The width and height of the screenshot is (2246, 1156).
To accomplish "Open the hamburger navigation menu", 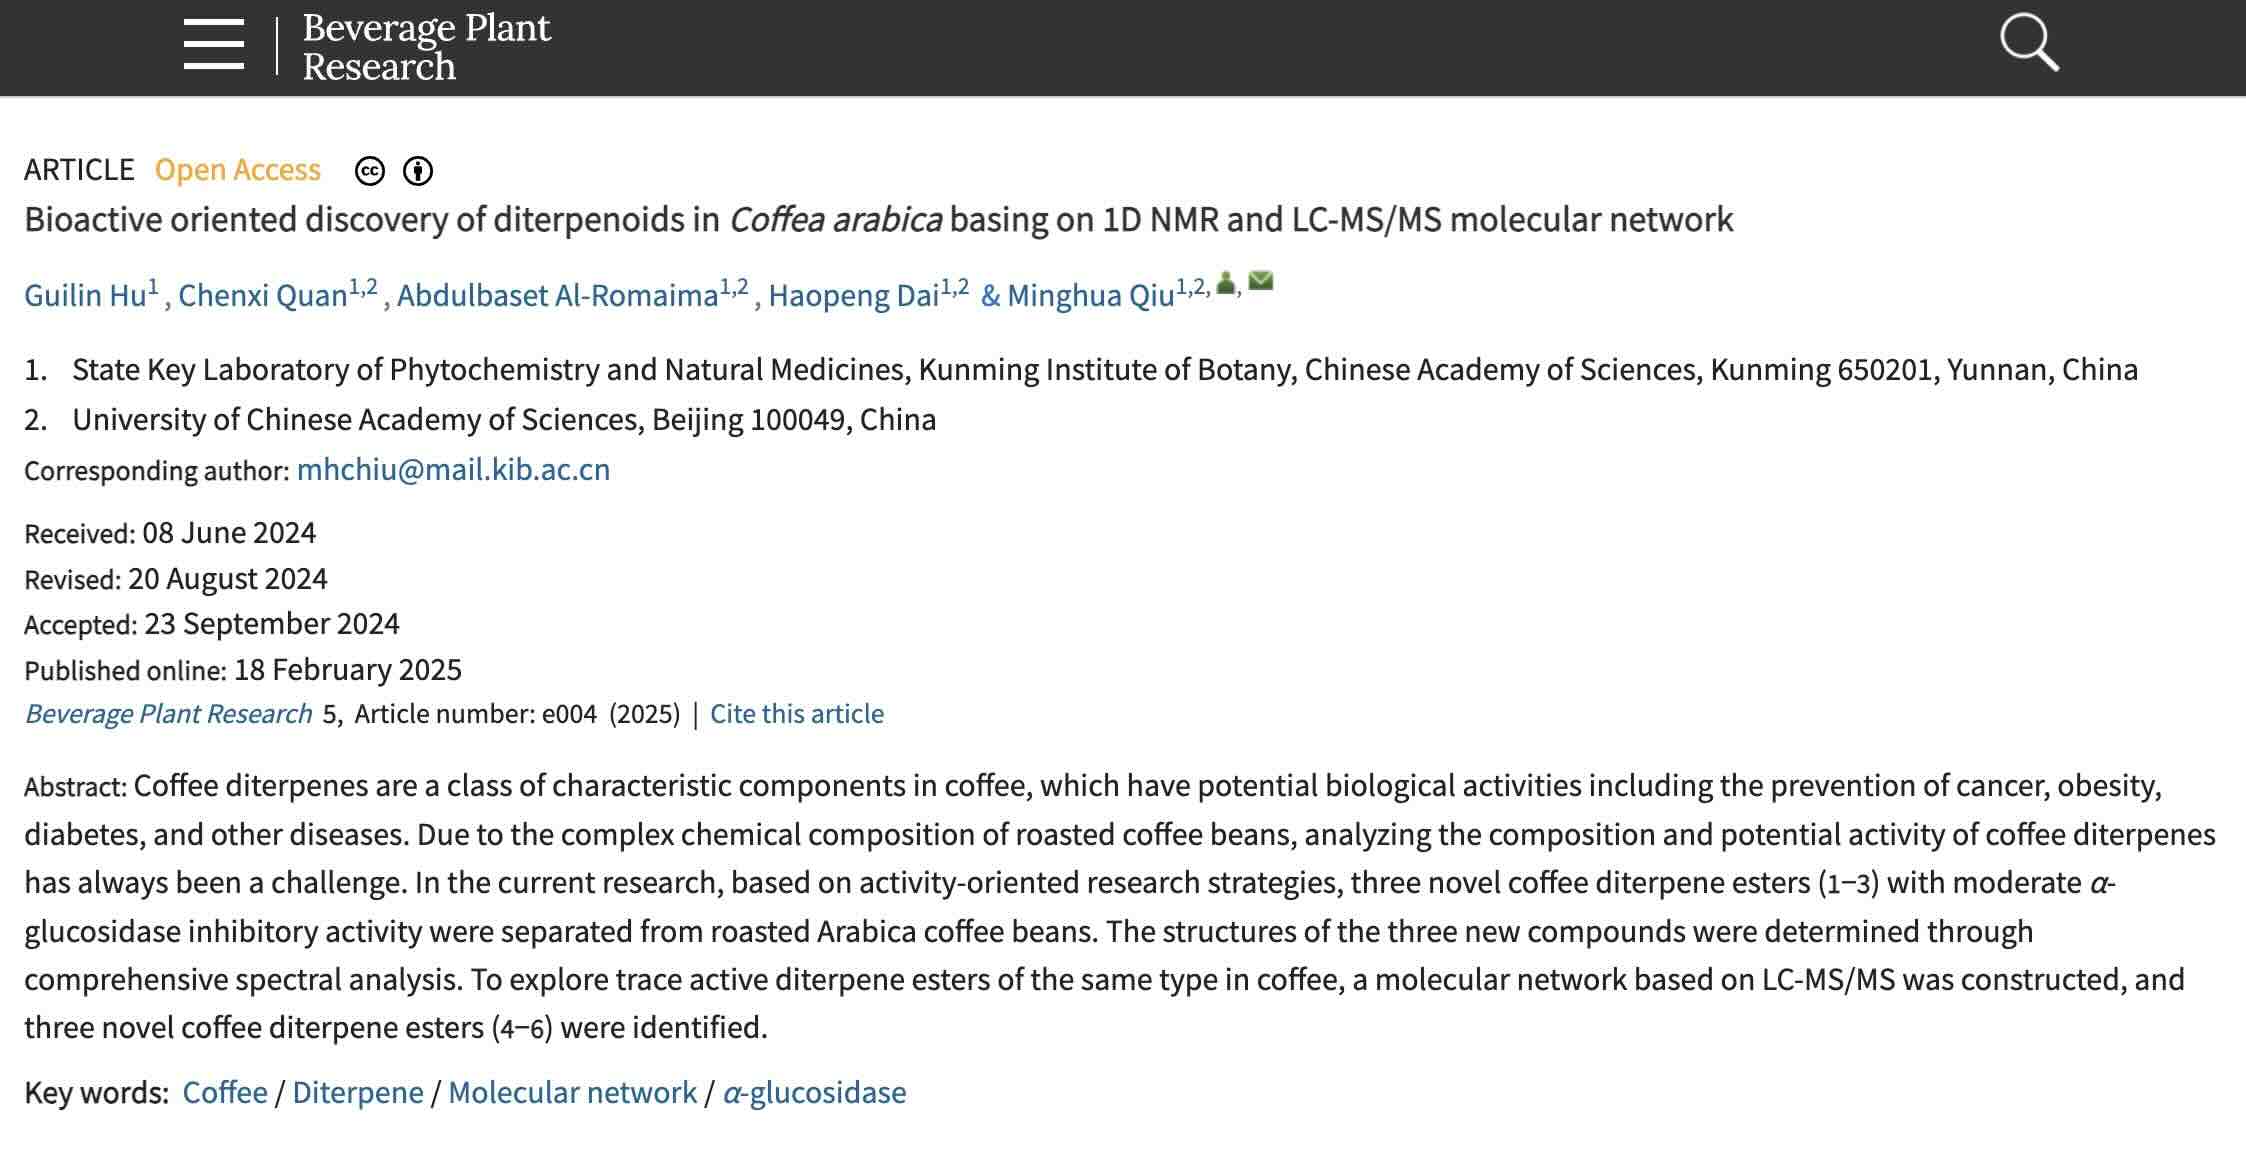I will pyautogui.click(x=213, y=45).
